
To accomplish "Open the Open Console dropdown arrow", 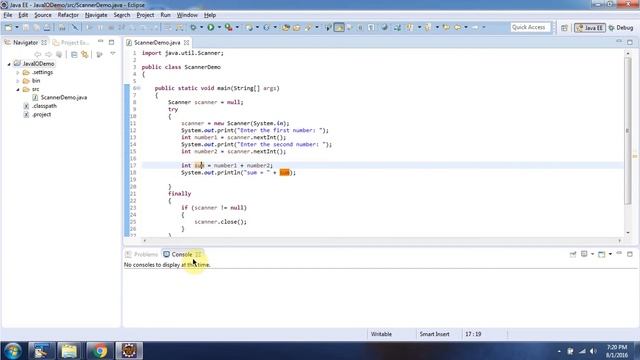I will click(610, 254).
